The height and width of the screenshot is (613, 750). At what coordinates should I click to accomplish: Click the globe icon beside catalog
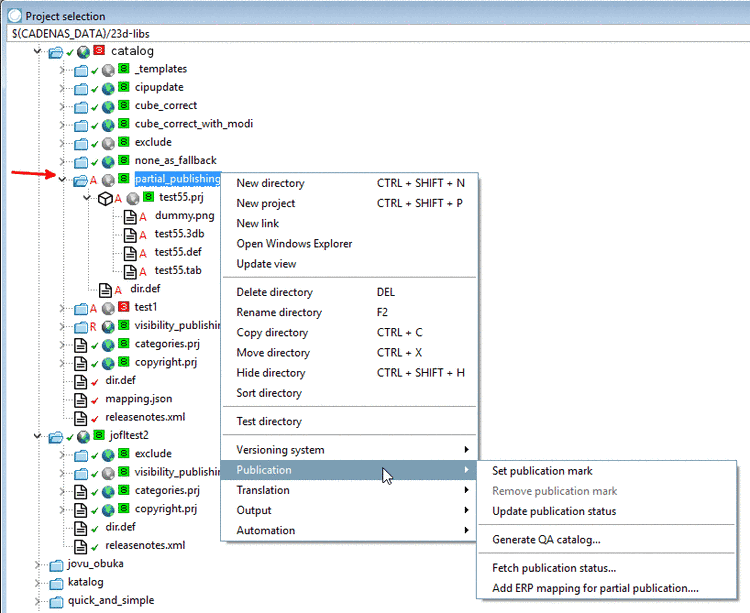click(83, 52)
